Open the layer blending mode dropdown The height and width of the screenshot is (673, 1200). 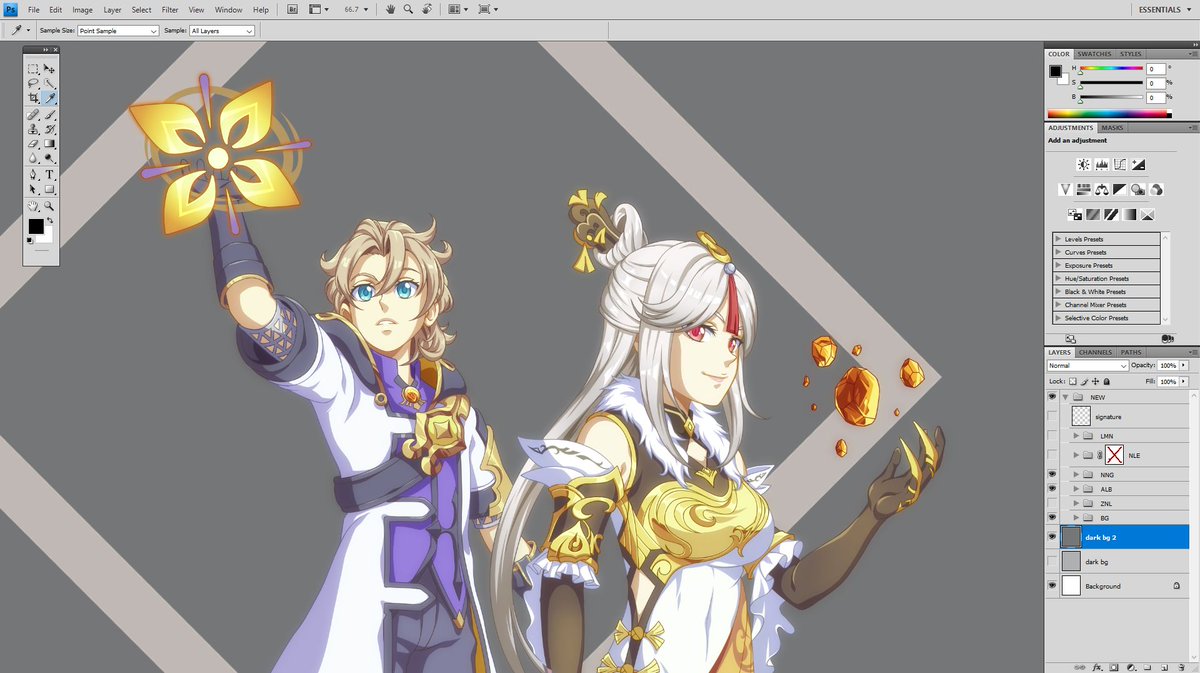click(x=1087, y=366)
